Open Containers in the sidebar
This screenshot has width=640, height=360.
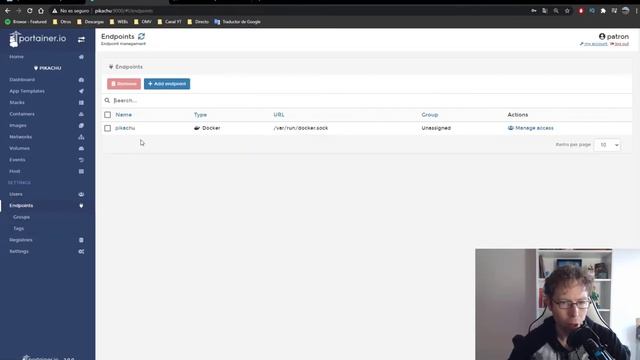pos(22,114)
